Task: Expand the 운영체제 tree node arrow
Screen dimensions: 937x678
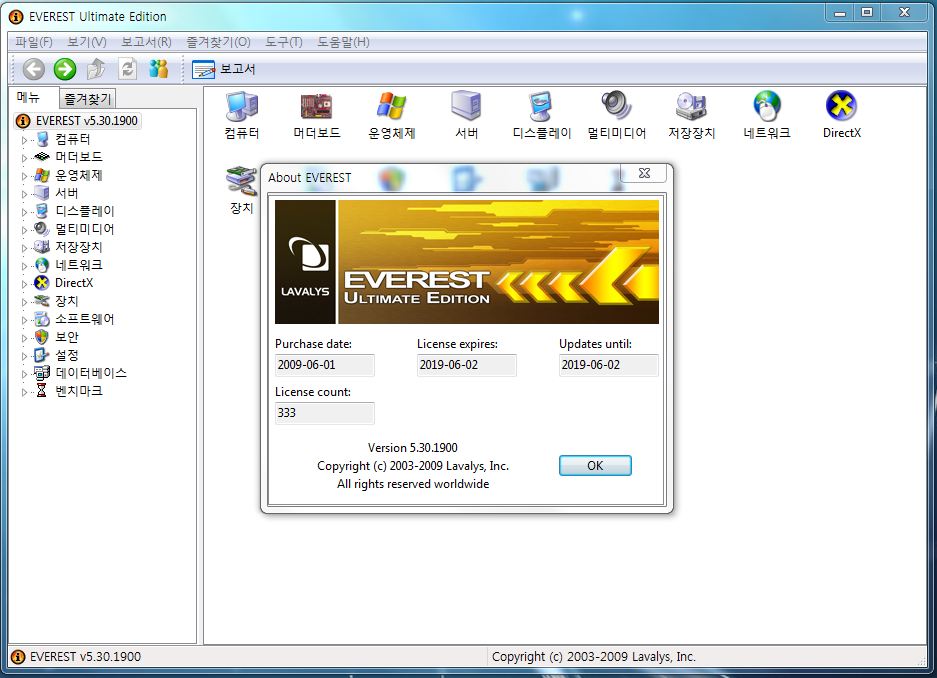Action: pos(25,176)
